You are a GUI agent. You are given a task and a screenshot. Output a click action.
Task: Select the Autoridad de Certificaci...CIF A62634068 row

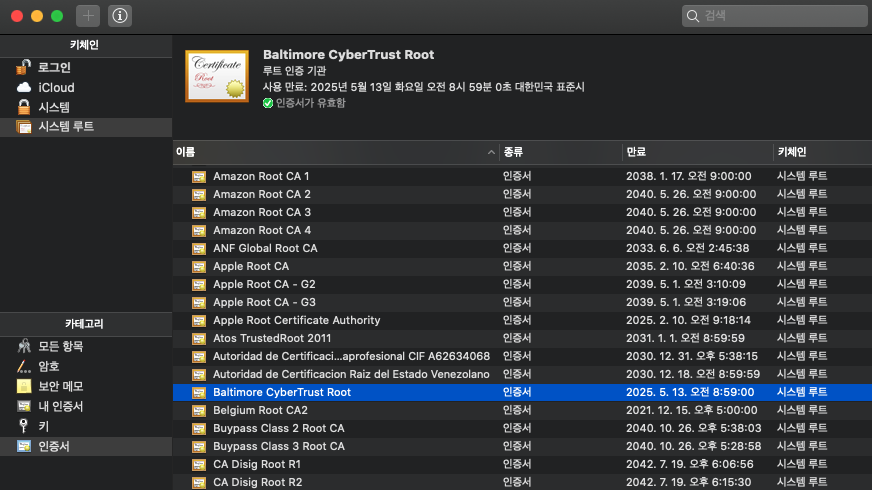coord(522,356)
